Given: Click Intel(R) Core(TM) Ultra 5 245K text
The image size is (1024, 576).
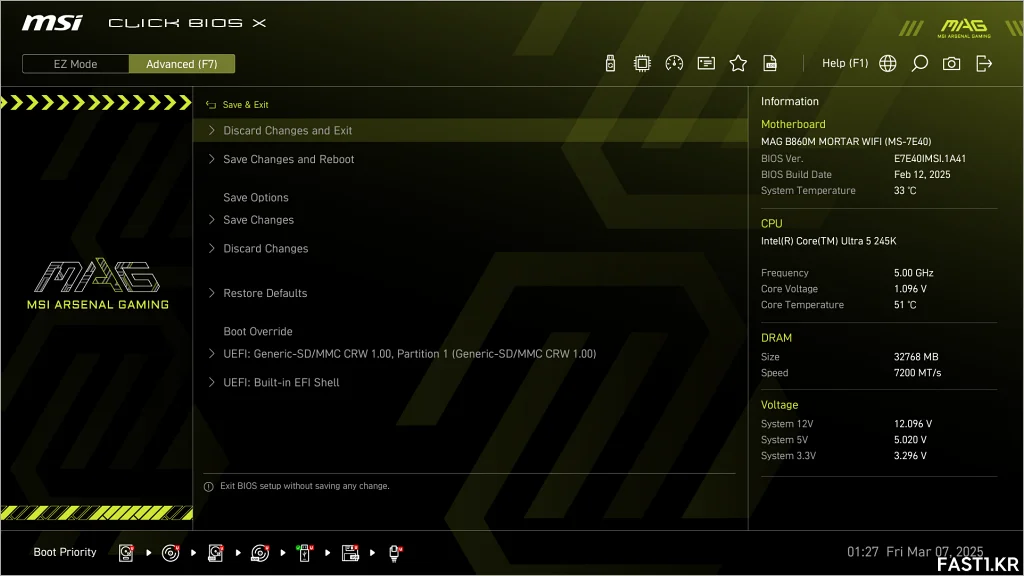Looking at the screenshot, I should tap(828, 241).
